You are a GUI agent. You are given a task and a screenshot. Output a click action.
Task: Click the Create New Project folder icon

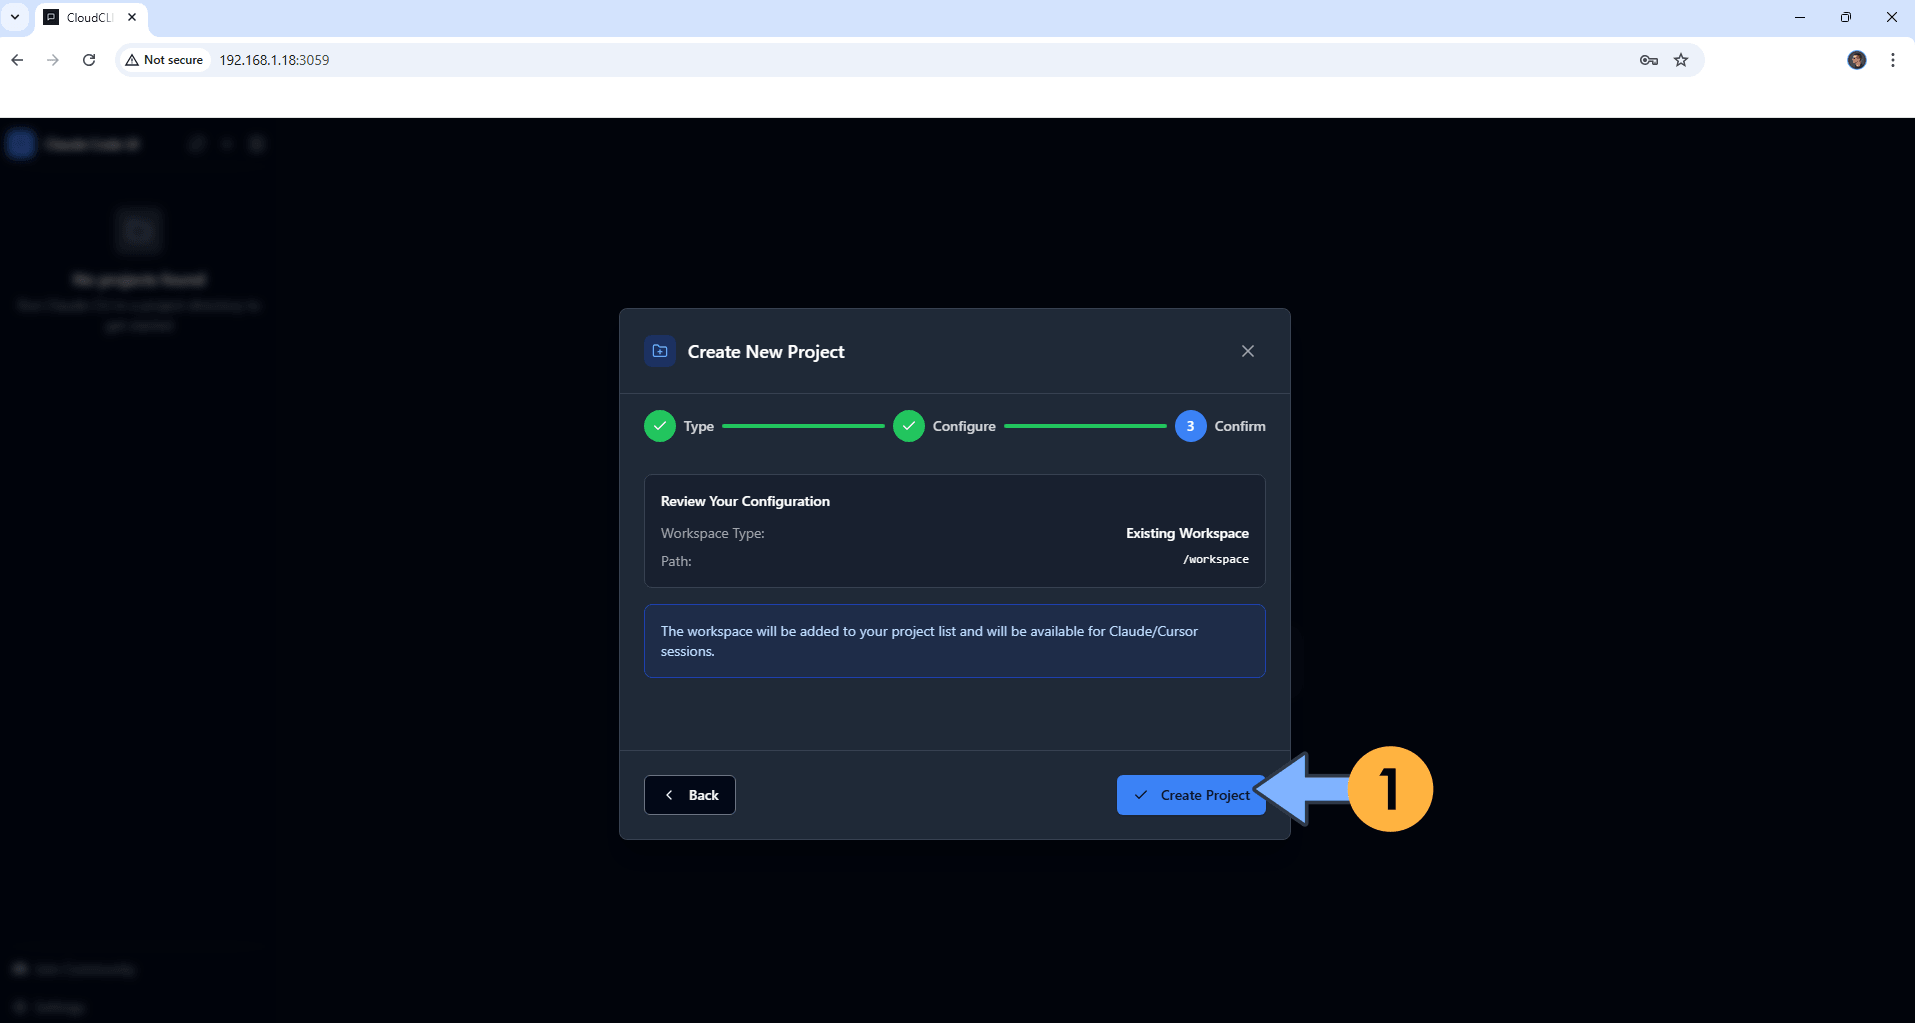coord(659,351)
